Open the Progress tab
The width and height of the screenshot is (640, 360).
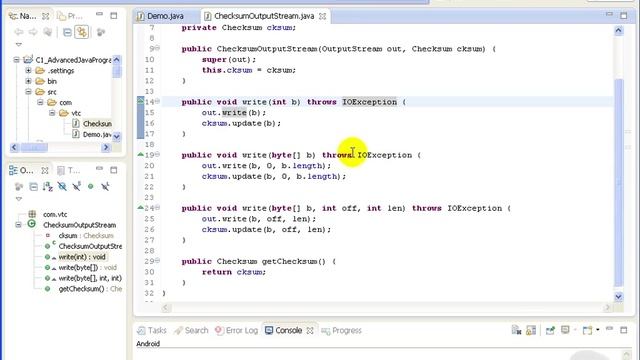coord(341,330)
